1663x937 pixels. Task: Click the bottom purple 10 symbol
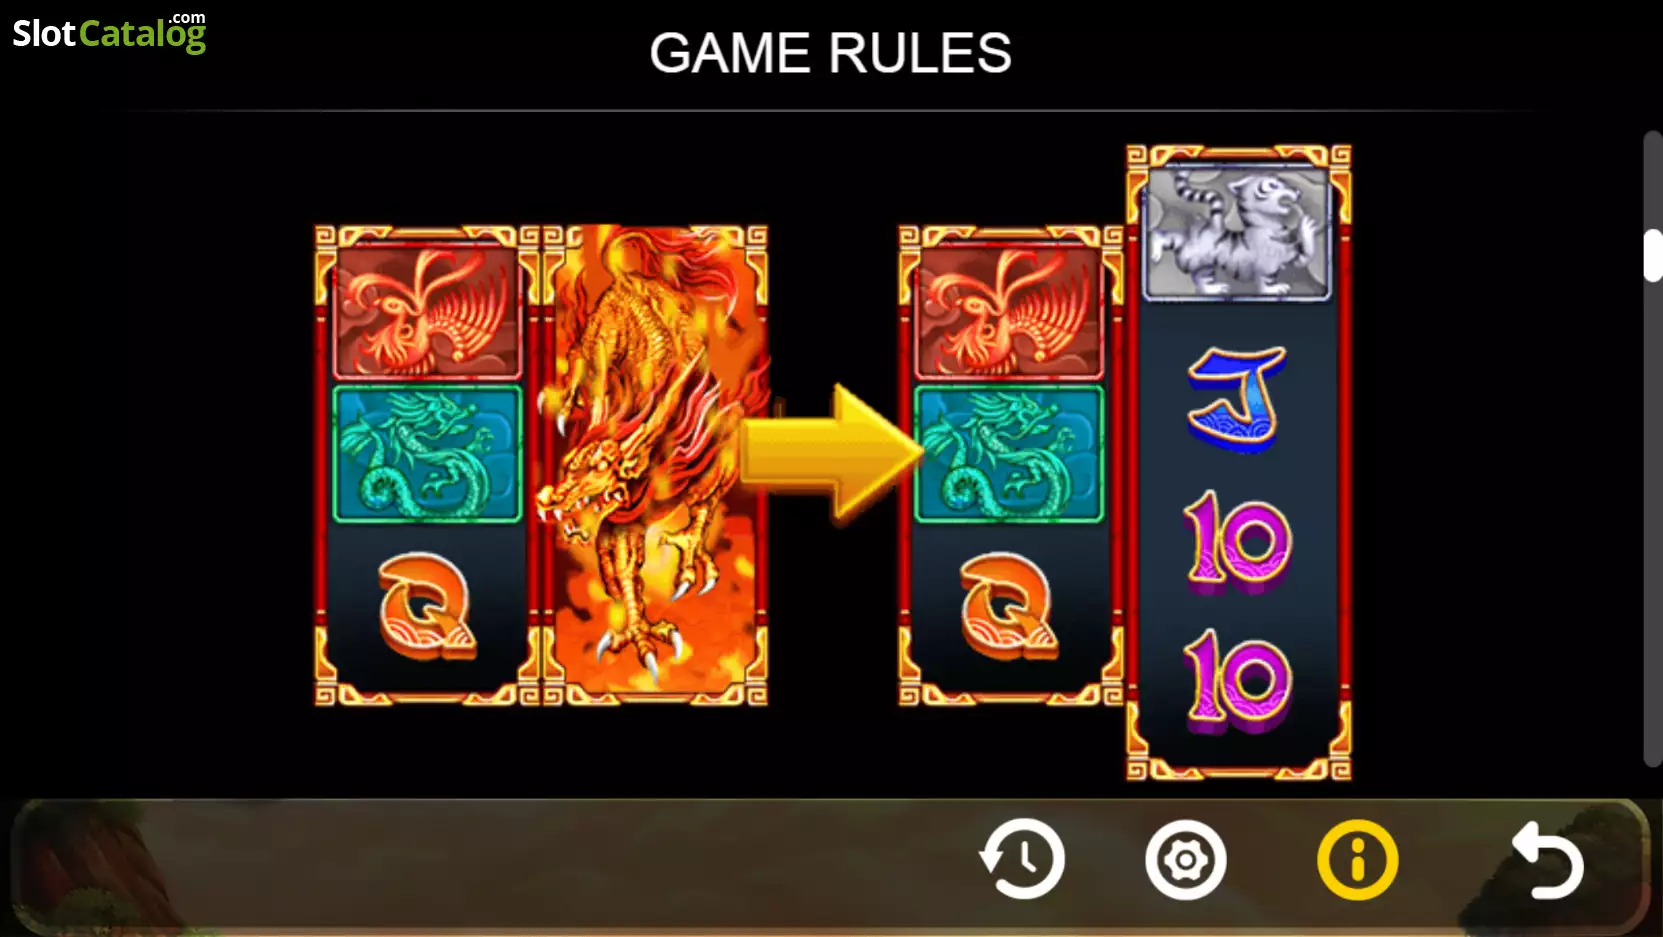(x=1238, y=681)
